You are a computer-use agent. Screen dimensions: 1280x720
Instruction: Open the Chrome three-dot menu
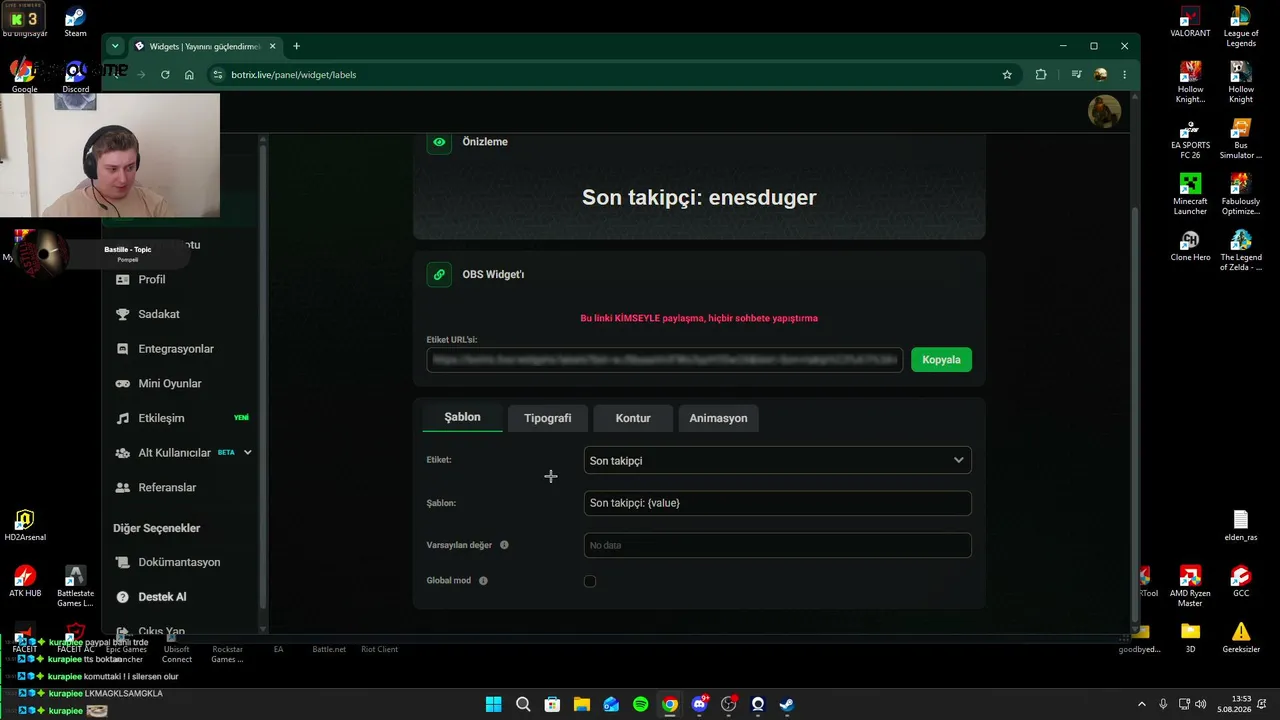[x=1124, y=74]
